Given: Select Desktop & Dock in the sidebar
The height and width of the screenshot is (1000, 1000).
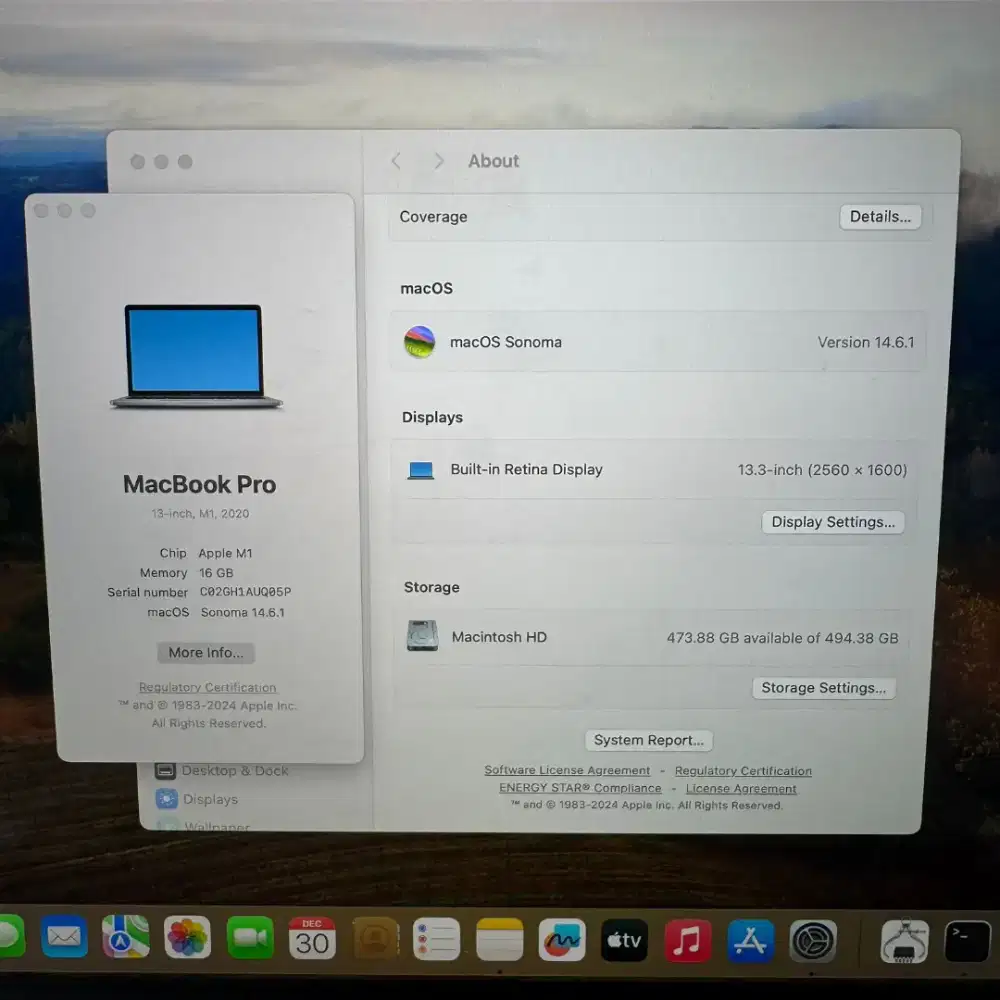Looking at the screenshot, I should (x=235, y=770).
